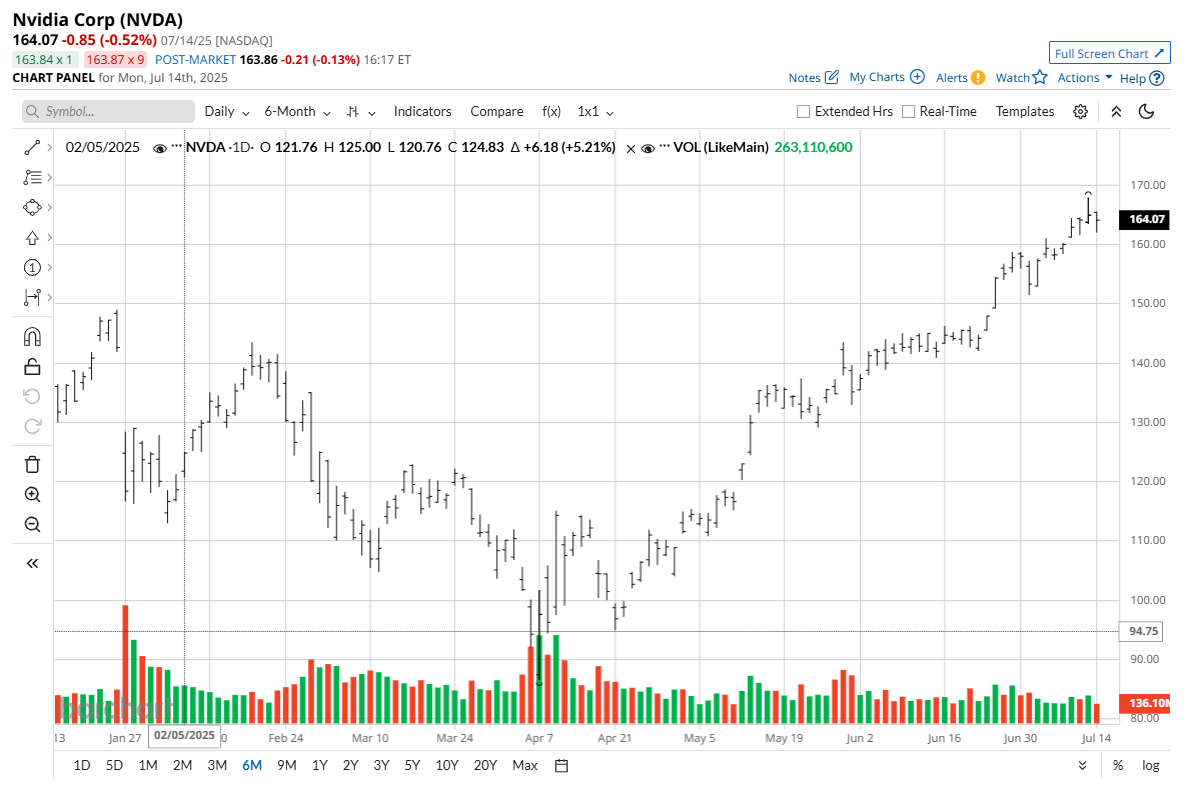Click the 02/05/2025 date marker
1198x791 pixels.
[184, 735]
